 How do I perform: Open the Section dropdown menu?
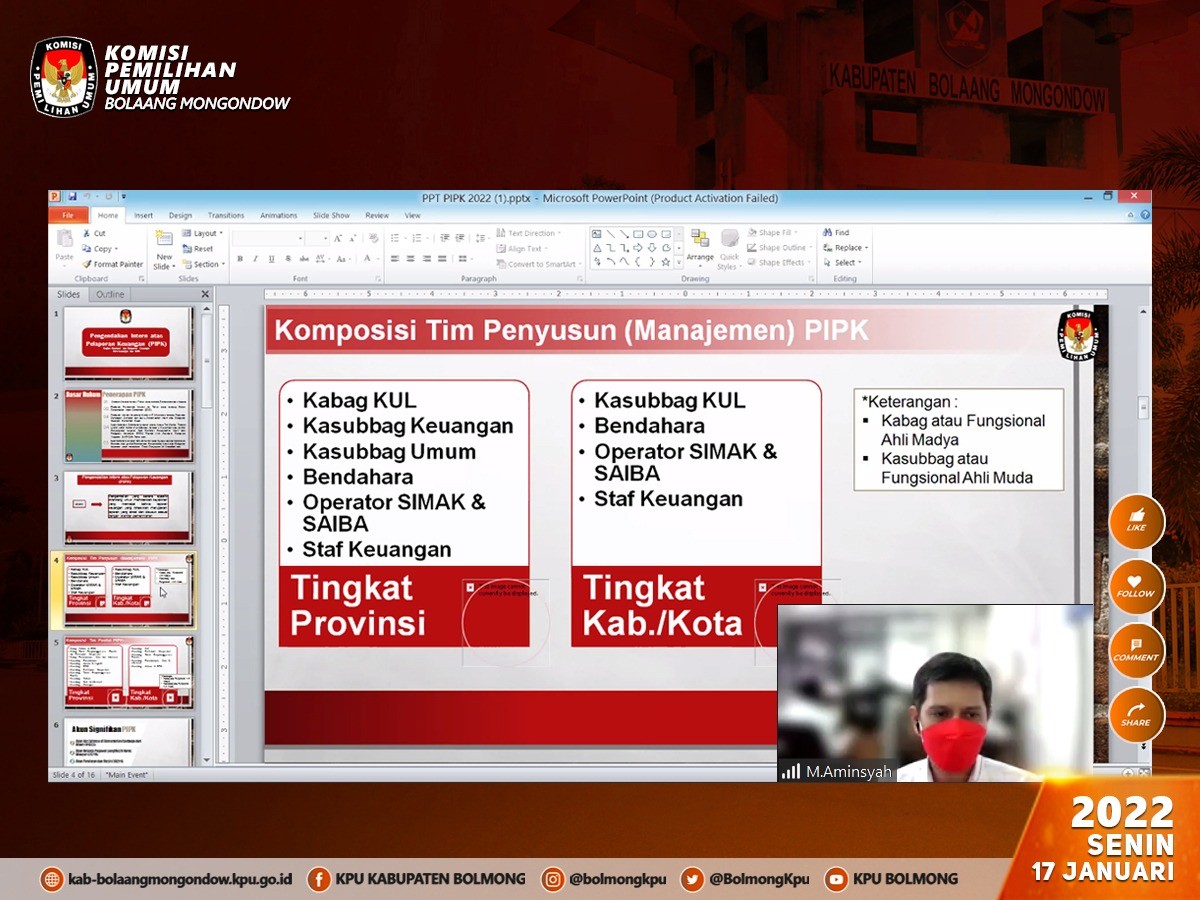click(205, 264)
